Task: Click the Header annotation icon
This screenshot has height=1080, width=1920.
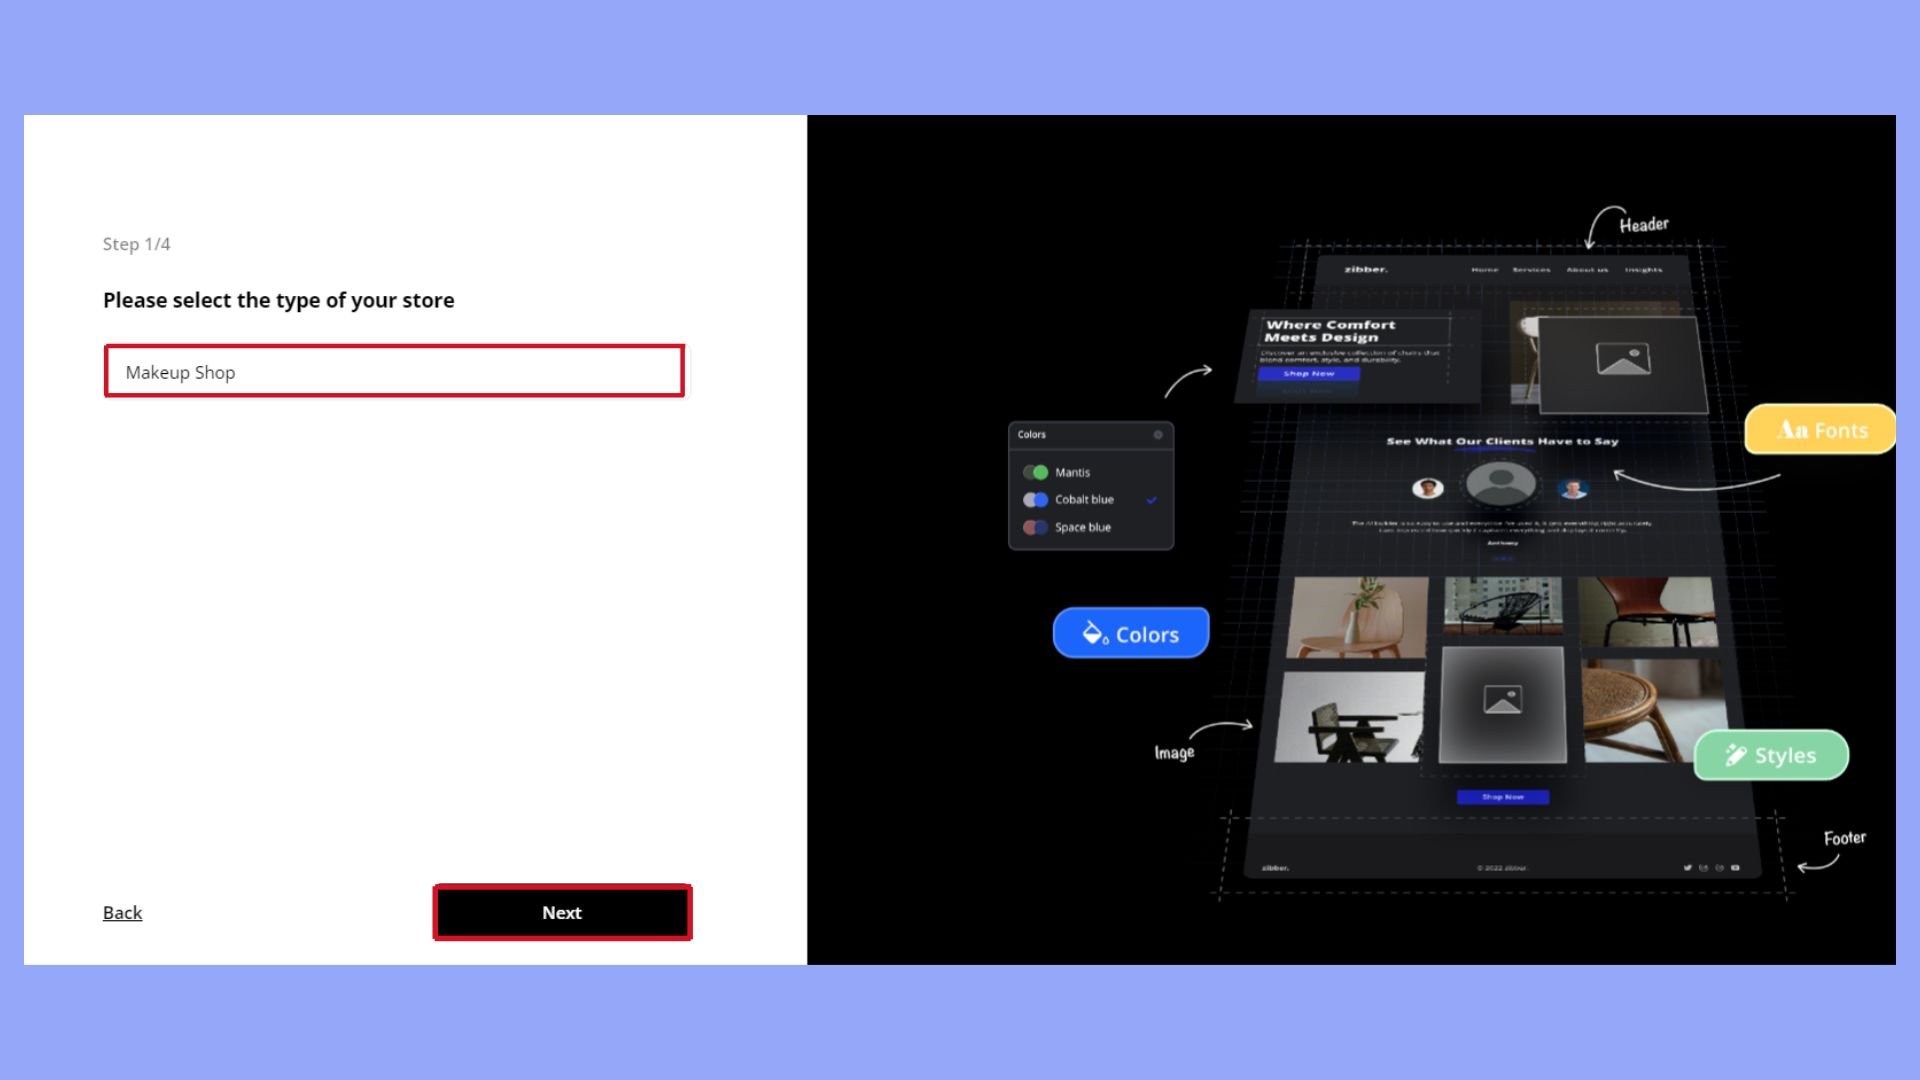Action: (x=1643, y=223)
